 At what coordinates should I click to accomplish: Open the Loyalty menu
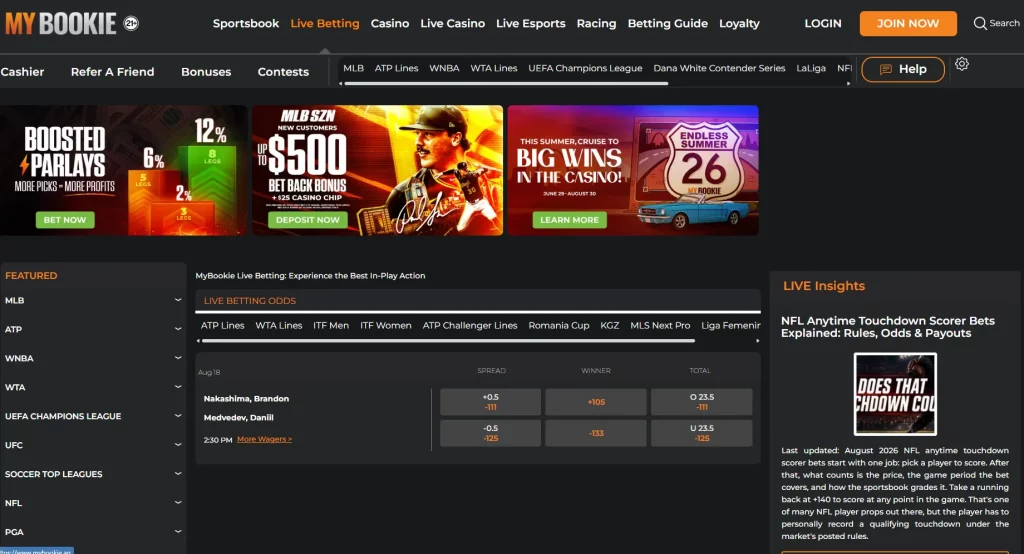click(739, 24)
